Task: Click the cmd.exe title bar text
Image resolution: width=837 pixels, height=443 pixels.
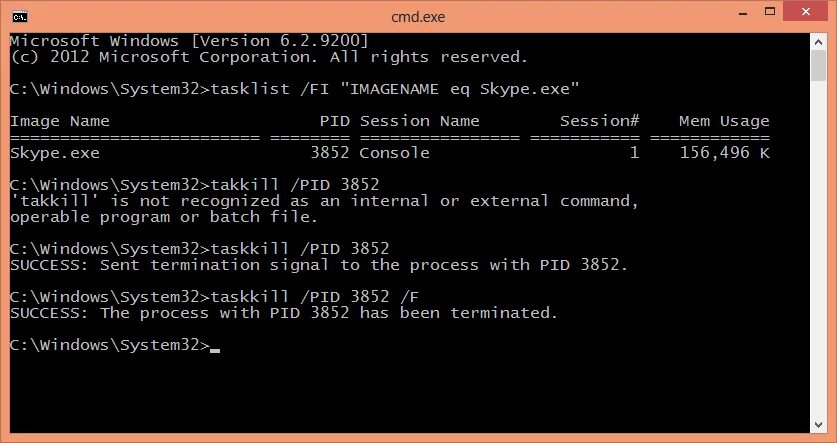Action: (418, 17)
